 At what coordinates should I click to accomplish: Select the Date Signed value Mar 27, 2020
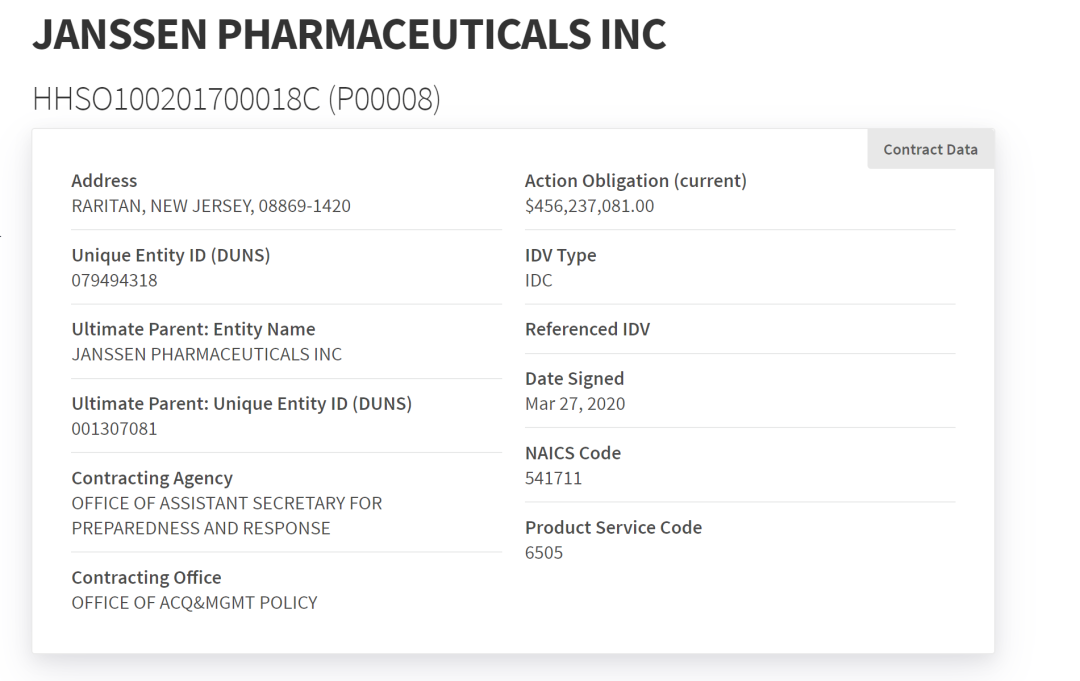(575, 404)
